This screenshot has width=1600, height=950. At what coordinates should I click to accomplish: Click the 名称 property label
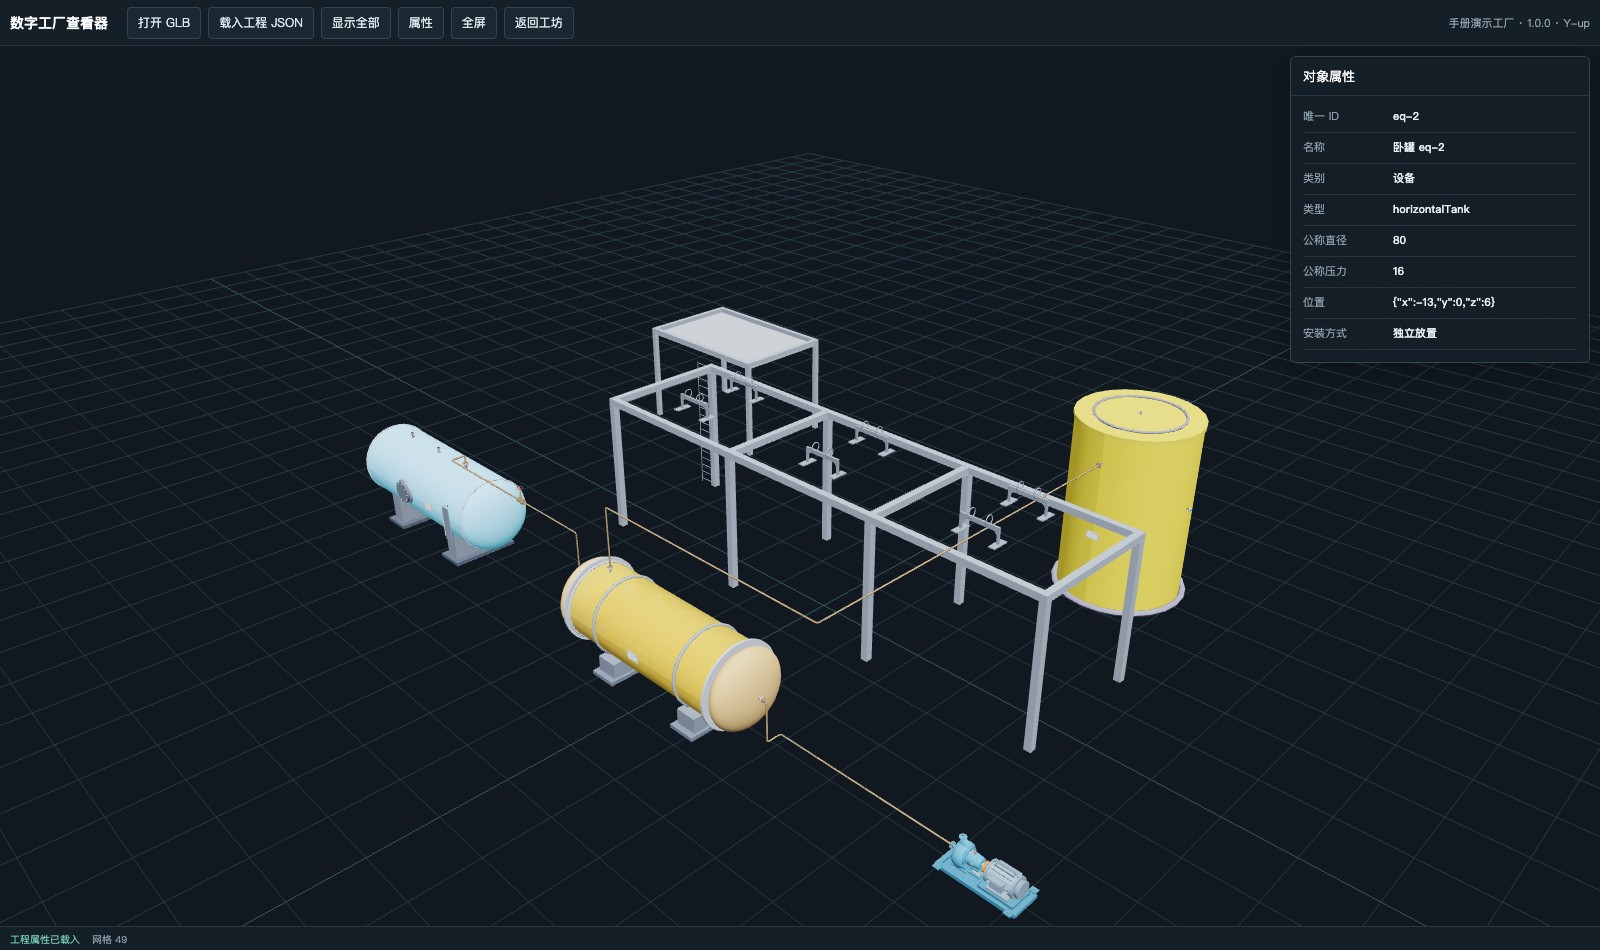pos(1314,148)
